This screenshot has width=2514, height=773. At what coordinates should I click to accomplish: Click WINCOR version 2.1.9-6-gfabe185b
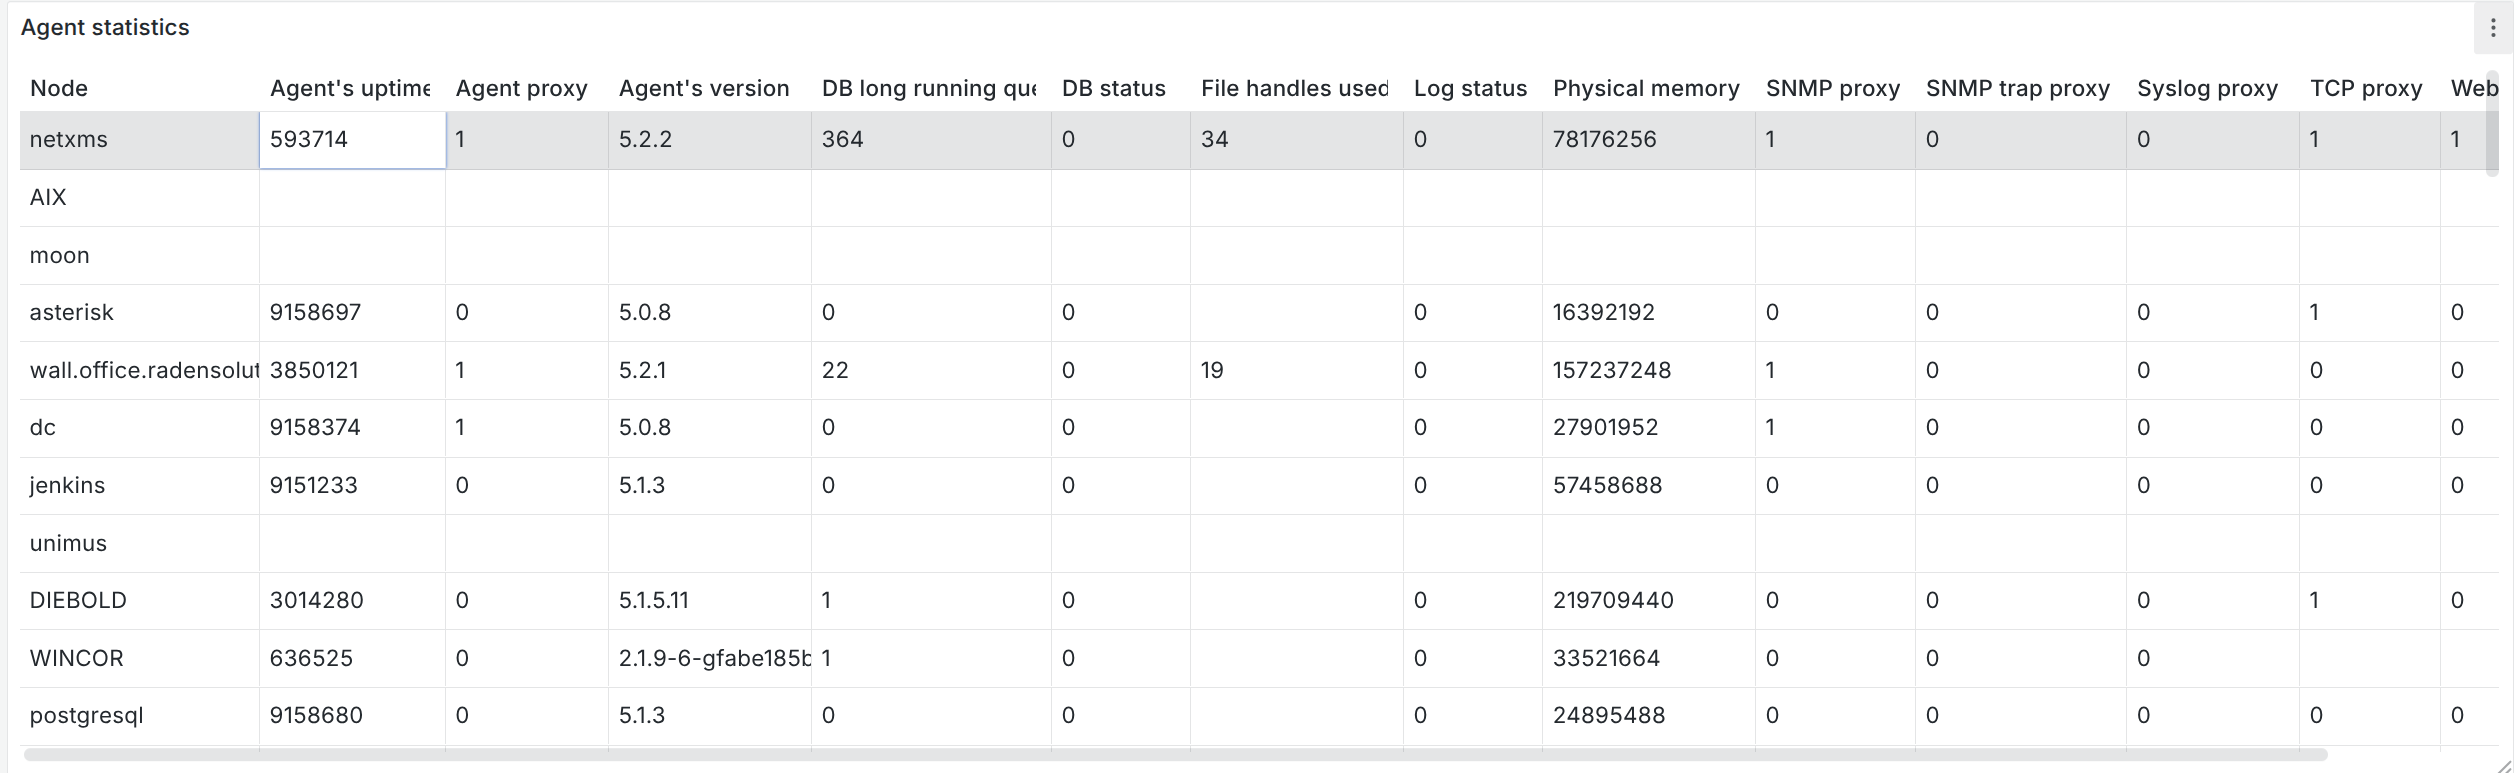coord(714,659)
